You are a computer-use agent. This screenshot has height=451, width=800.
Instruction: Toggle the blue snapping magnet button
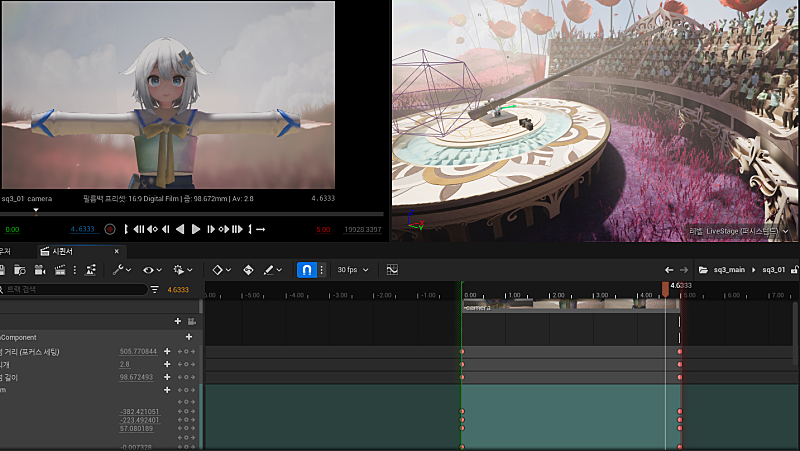(307, 270)
